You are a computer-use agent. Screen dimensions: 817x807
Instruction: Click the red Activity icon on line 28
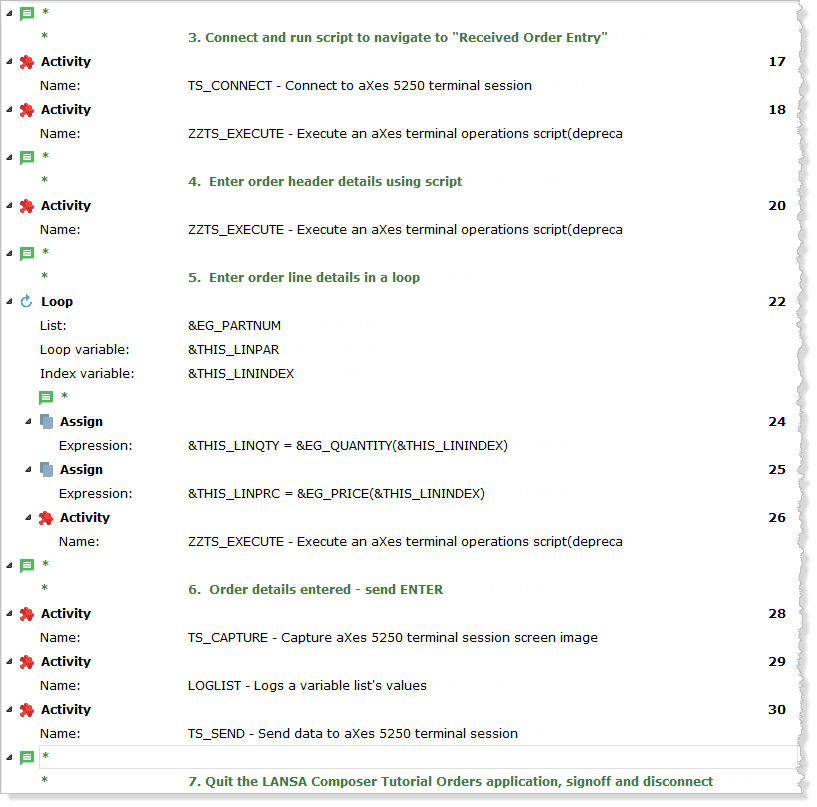tap(27, 614)
